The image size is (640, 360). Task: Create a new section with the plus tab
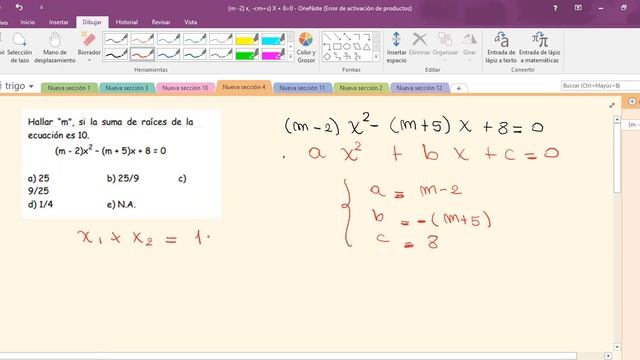[x=459, y=88]
